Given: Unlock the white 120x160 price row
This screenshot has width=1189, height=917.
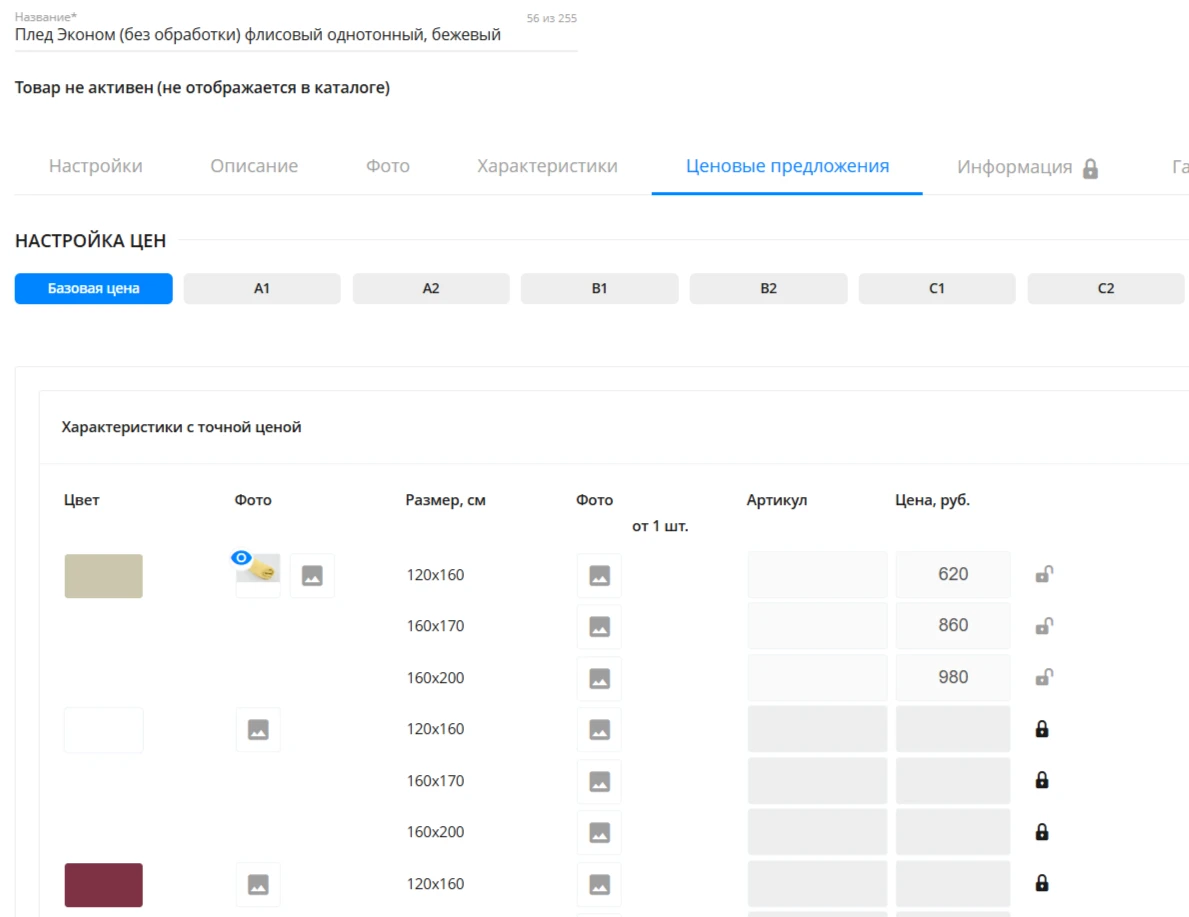Looking at the screenshot, I should pos(1042,729).
